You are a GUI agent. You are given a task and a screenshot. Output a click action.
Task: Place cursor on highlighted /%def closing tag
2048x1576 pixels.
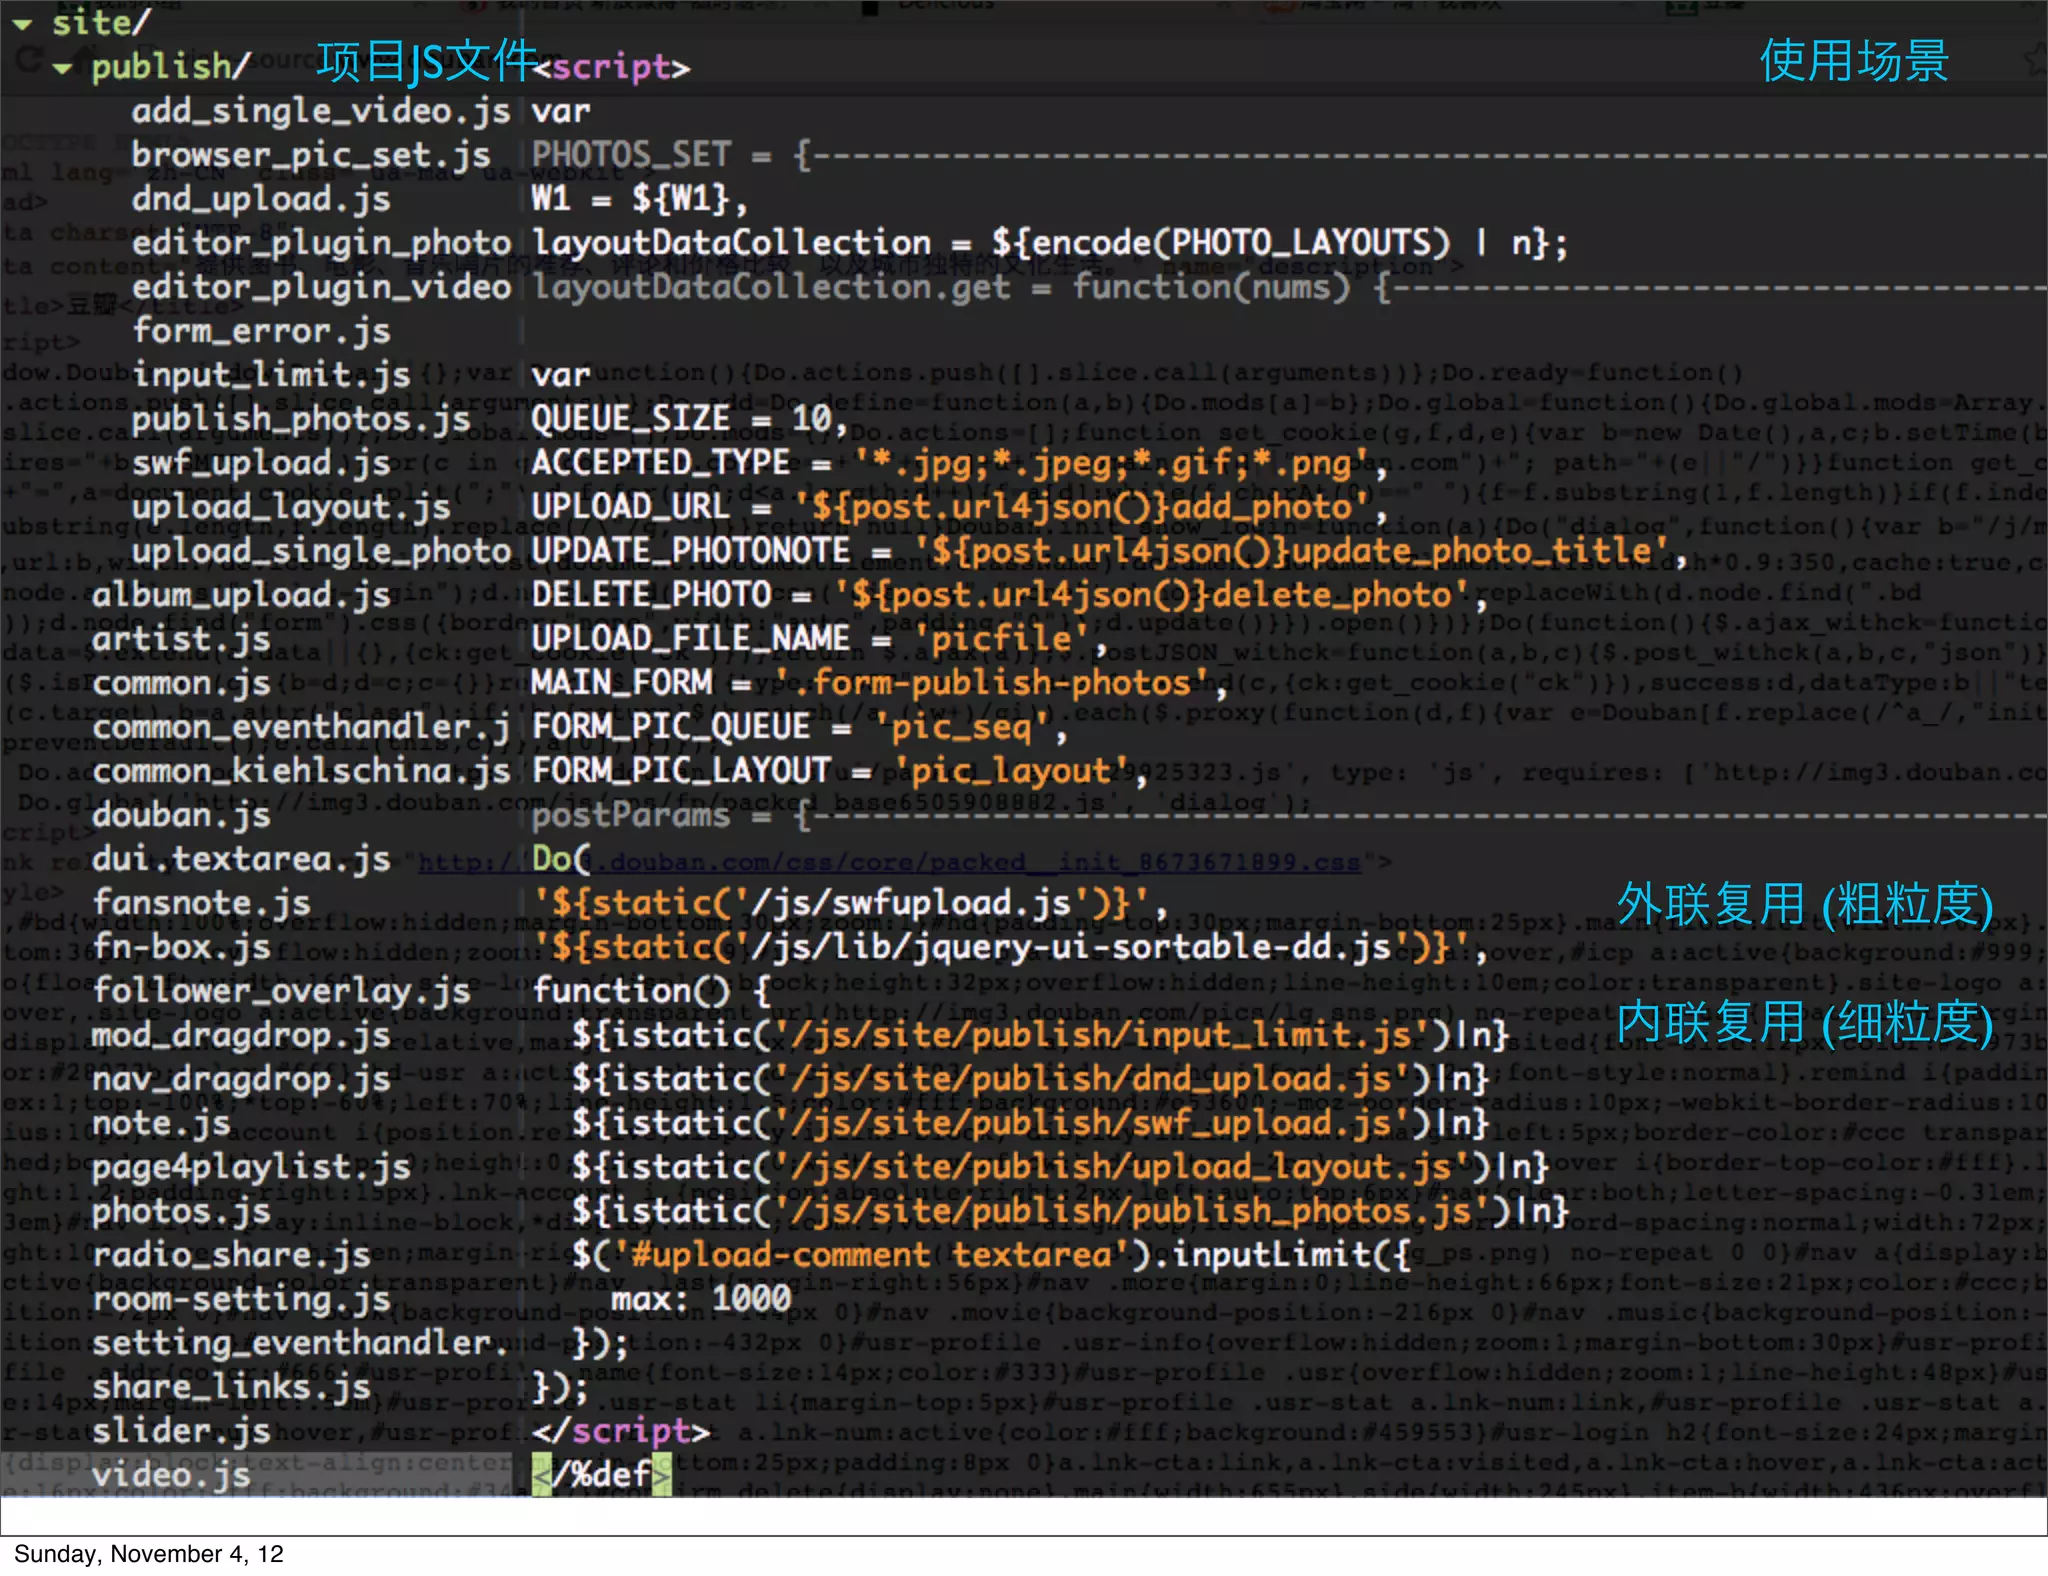coord(602,1475)
